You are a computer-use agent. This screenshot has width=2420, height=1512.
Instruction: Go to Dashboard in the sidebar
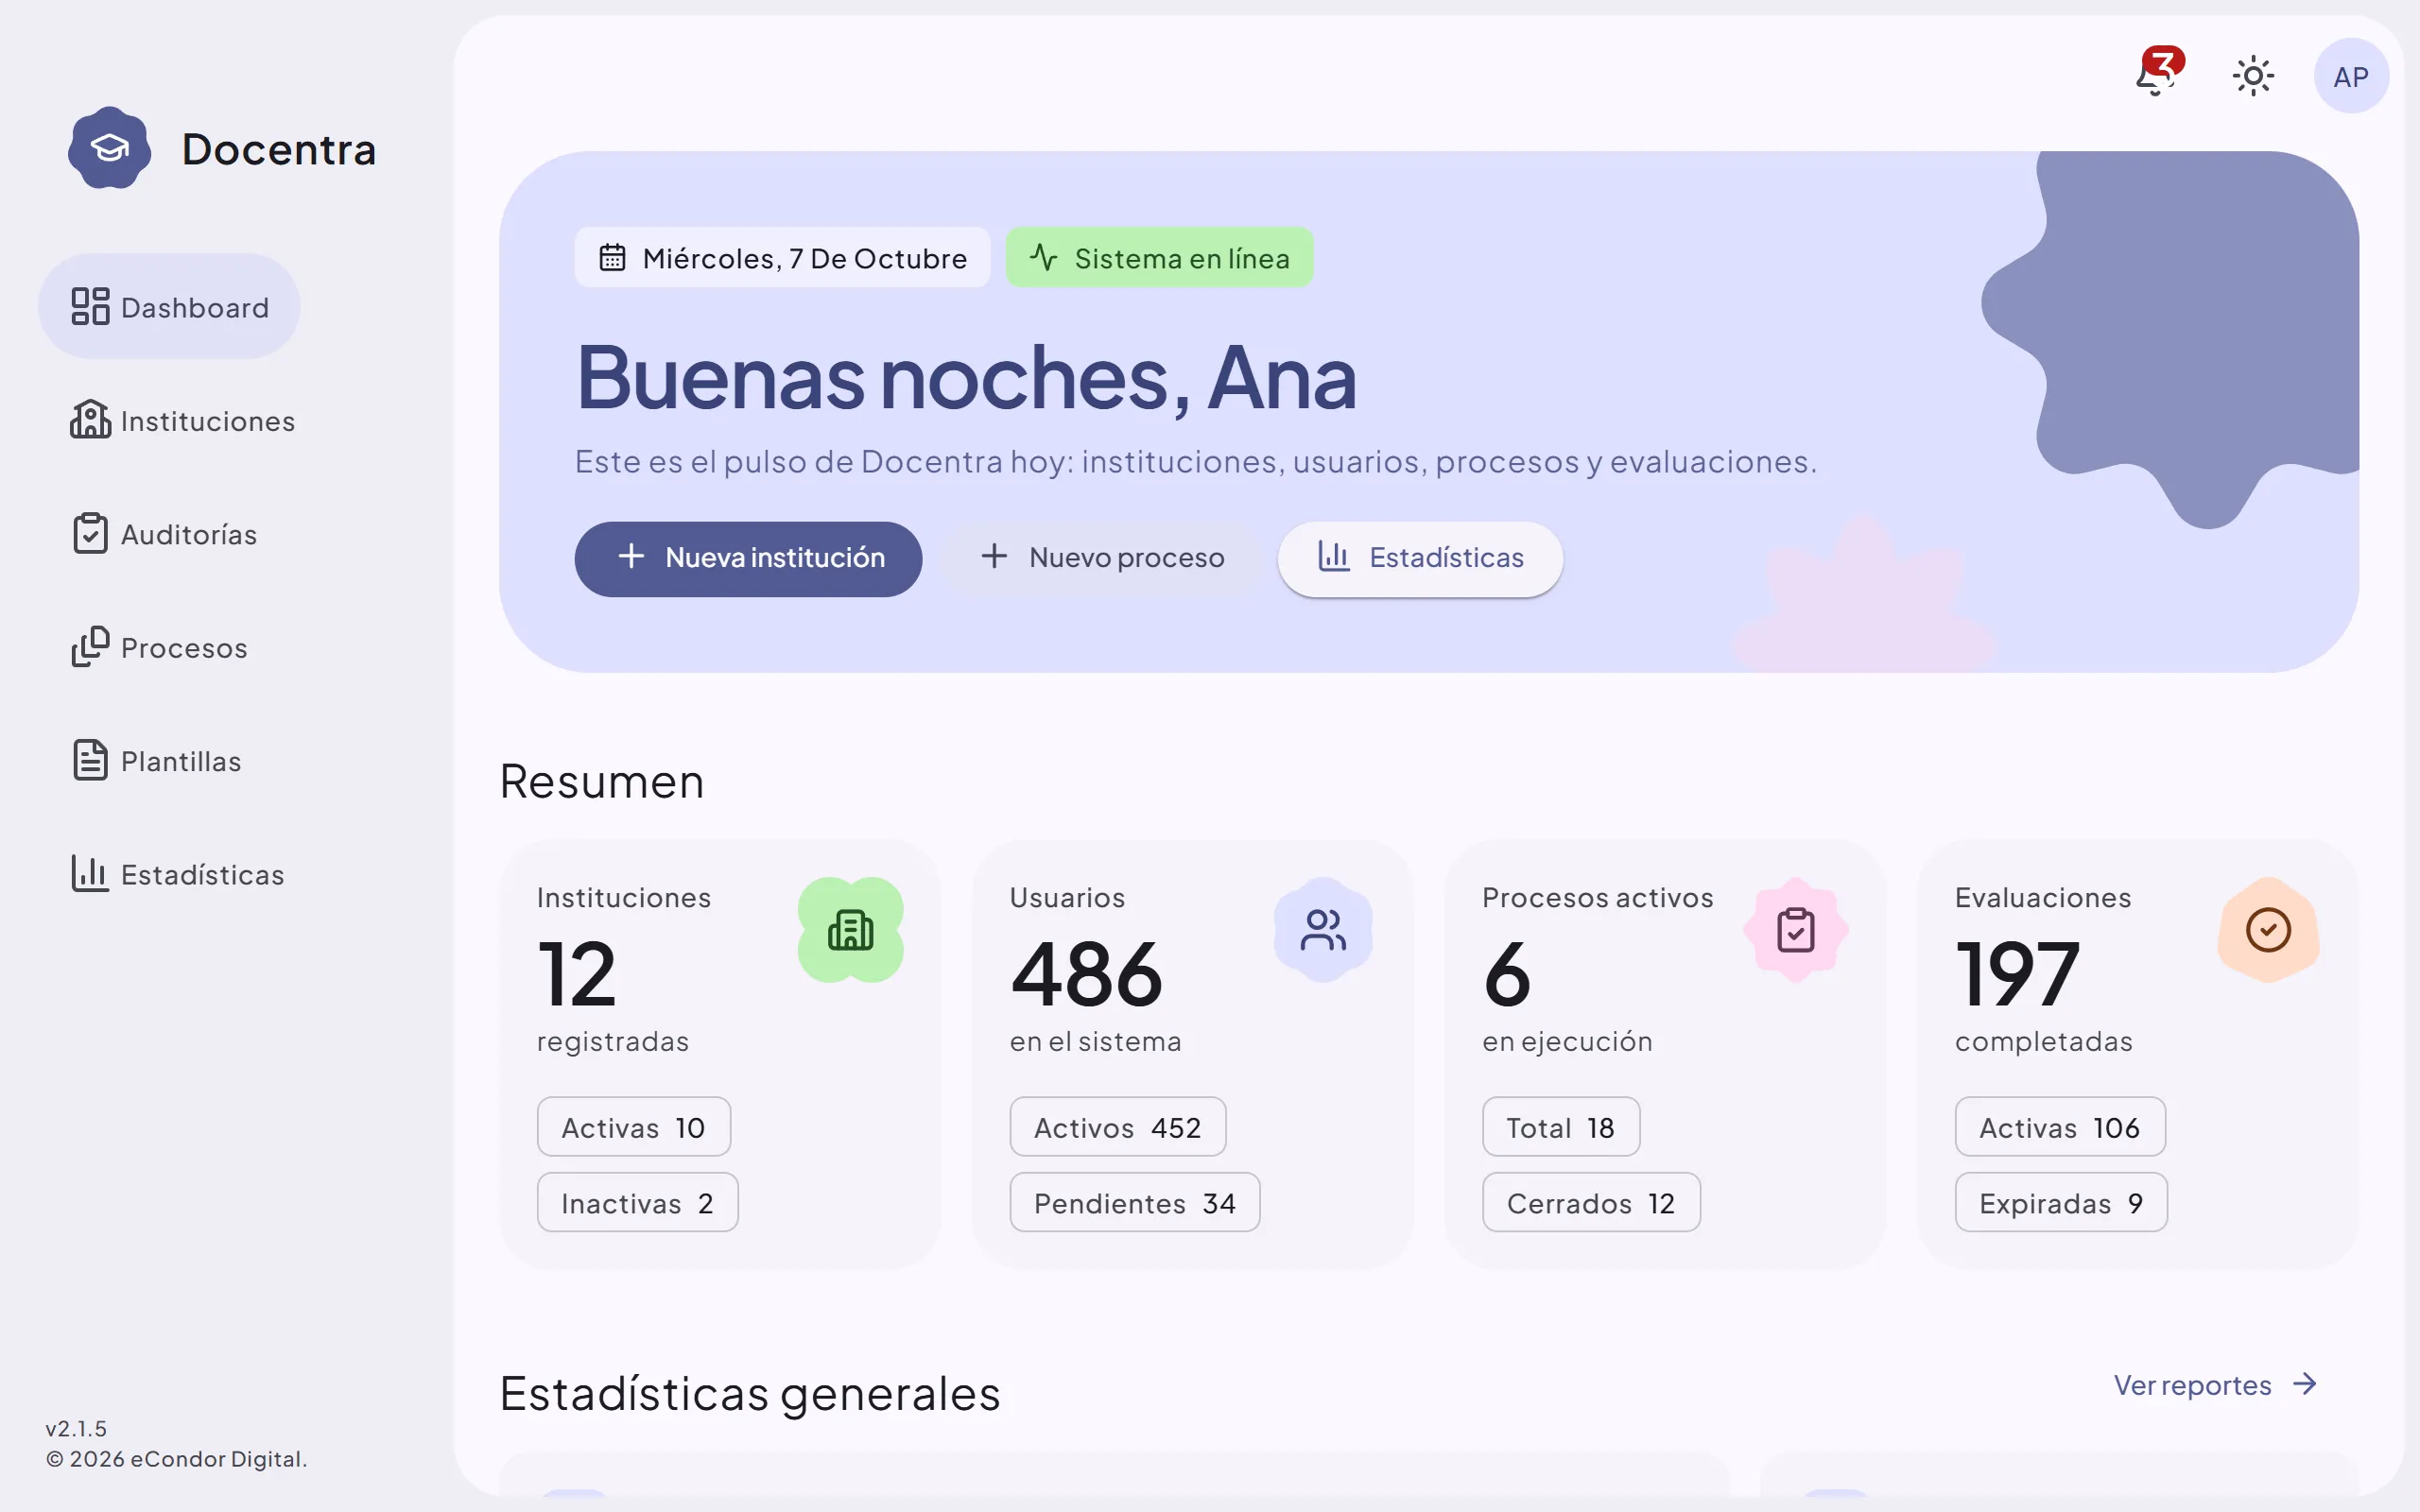coord(169,306)
